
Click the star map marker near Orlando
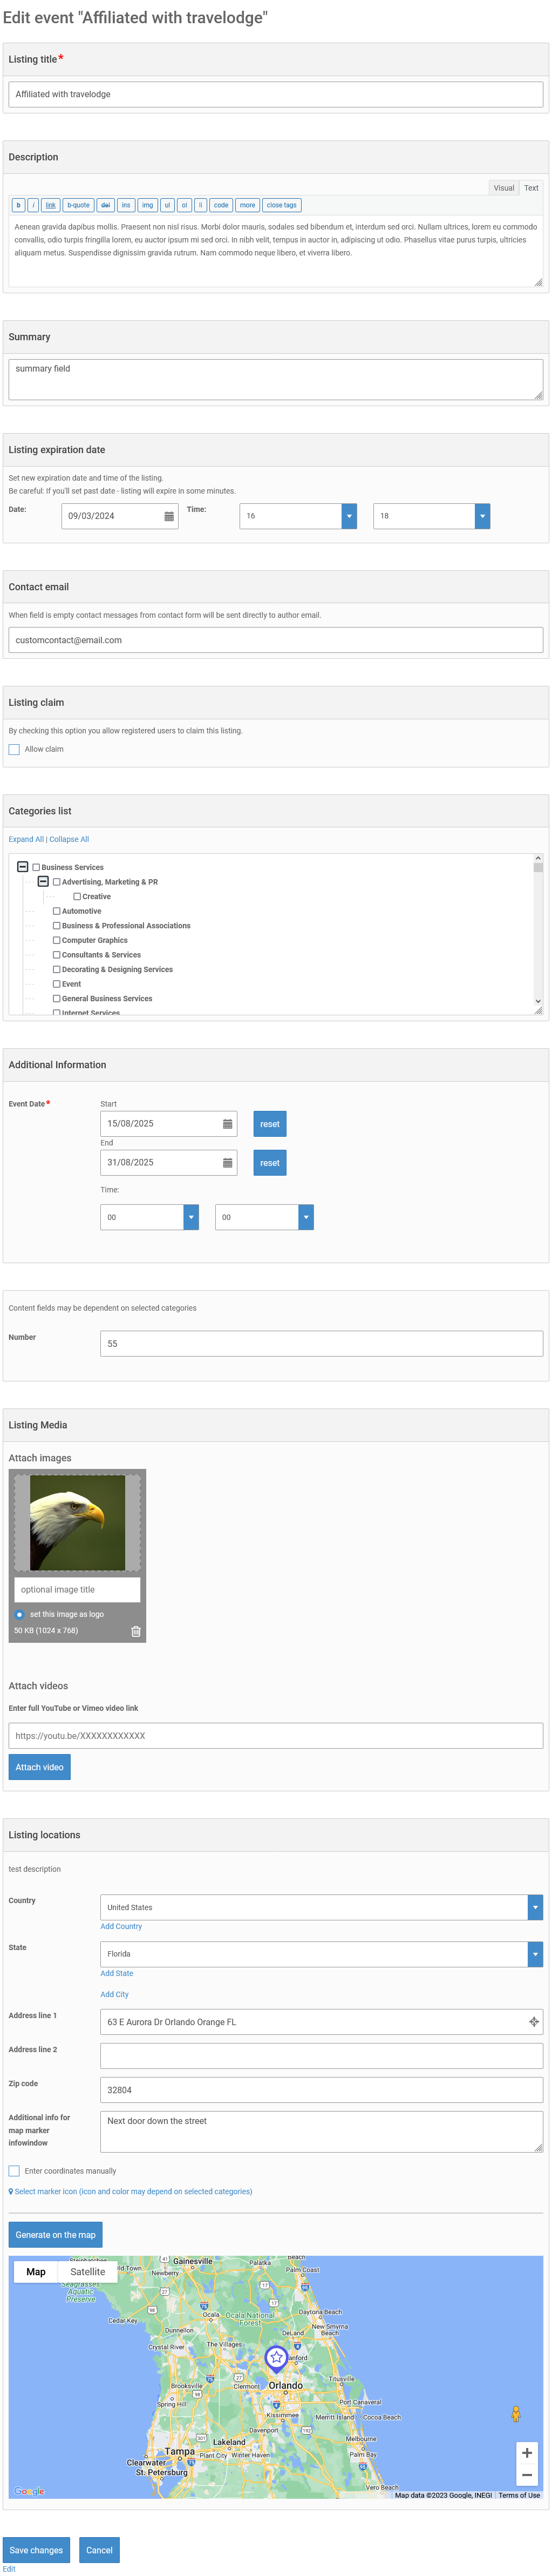tap(276, 2359)
